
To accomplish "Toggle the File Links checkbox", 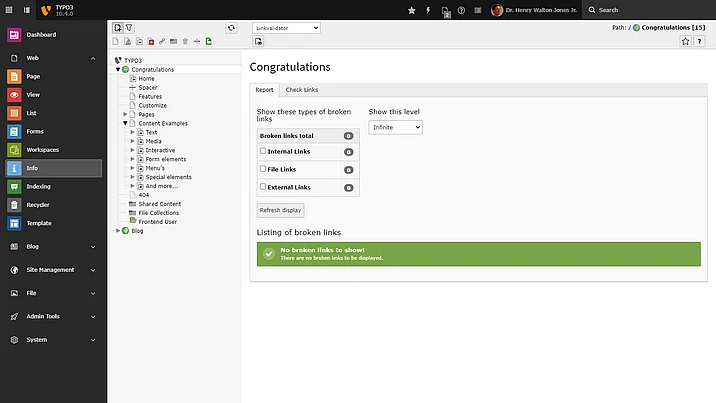I will point(263,169).
